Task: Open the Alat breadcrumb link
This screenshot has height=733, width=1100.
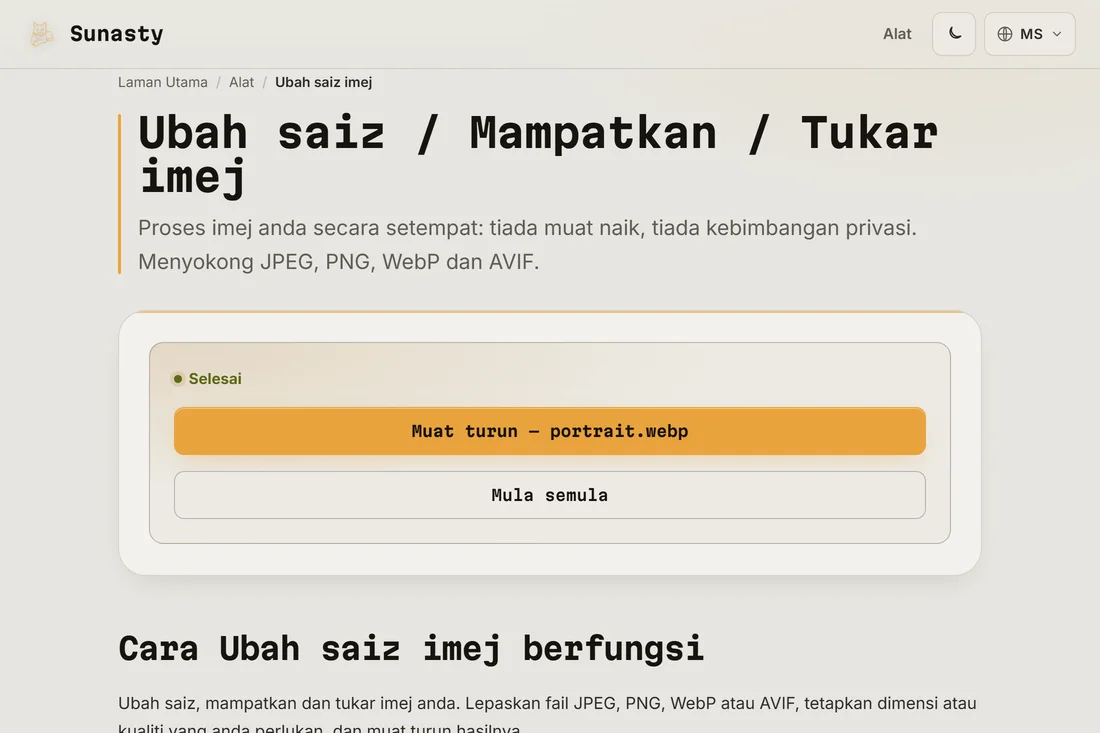Action: pos(241,82)
